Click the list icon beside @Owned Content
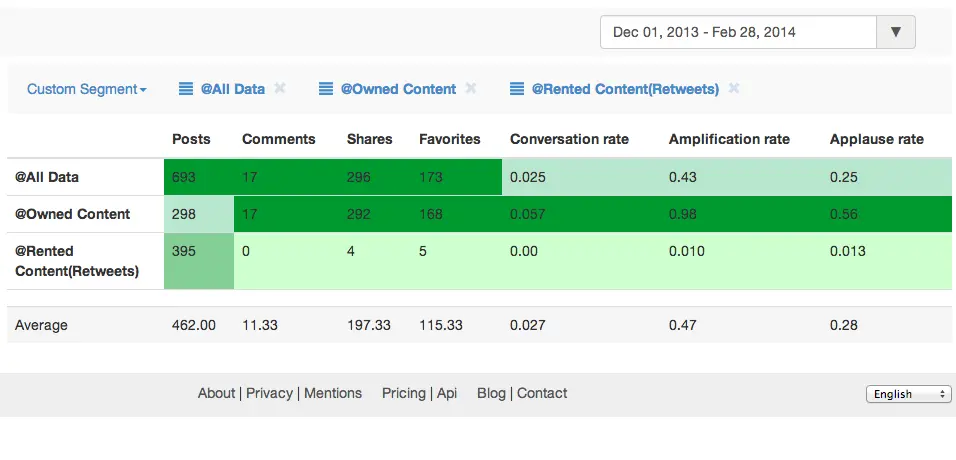Viewport: 956px width, 460px height. click(x=325, y=89)
